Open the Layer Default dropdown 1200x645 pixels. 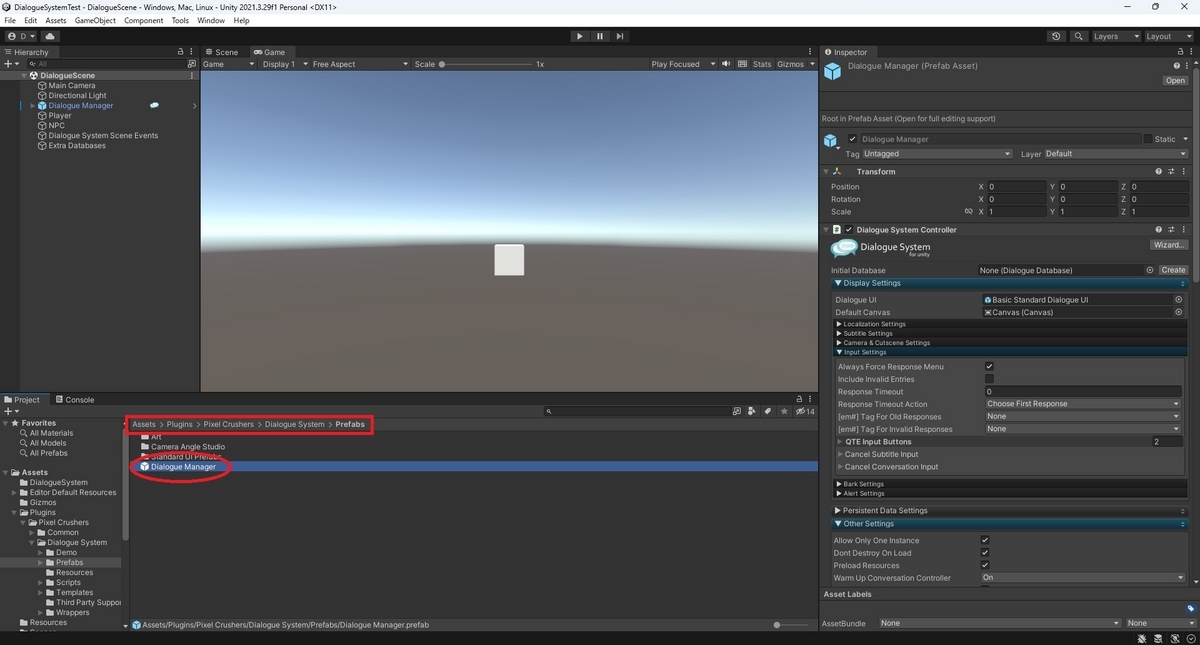coord(1116,154)
